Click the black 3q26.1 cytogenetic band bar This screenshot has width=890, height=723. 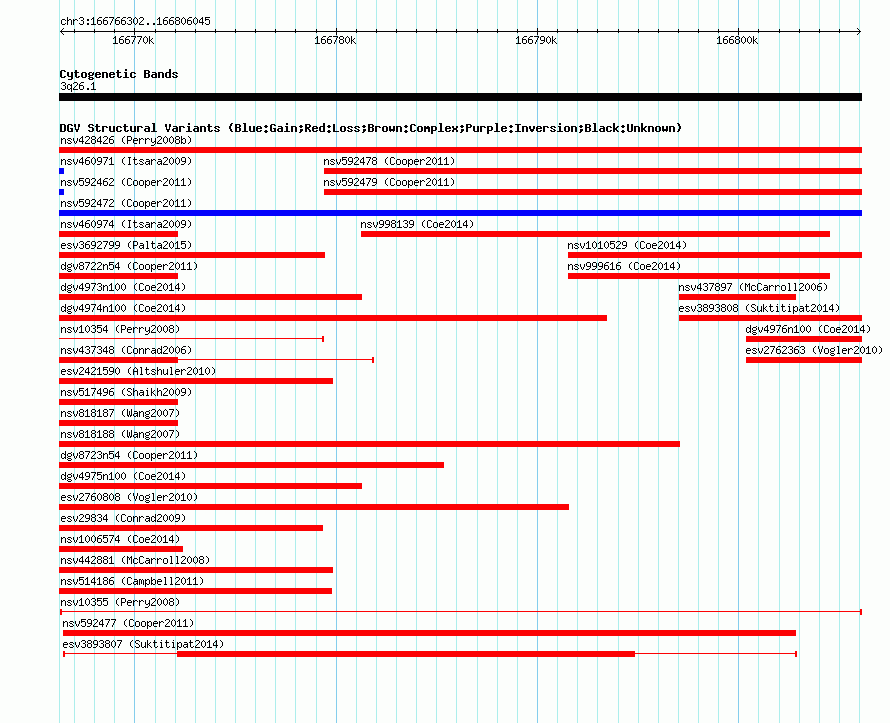(x=460, y=97)
